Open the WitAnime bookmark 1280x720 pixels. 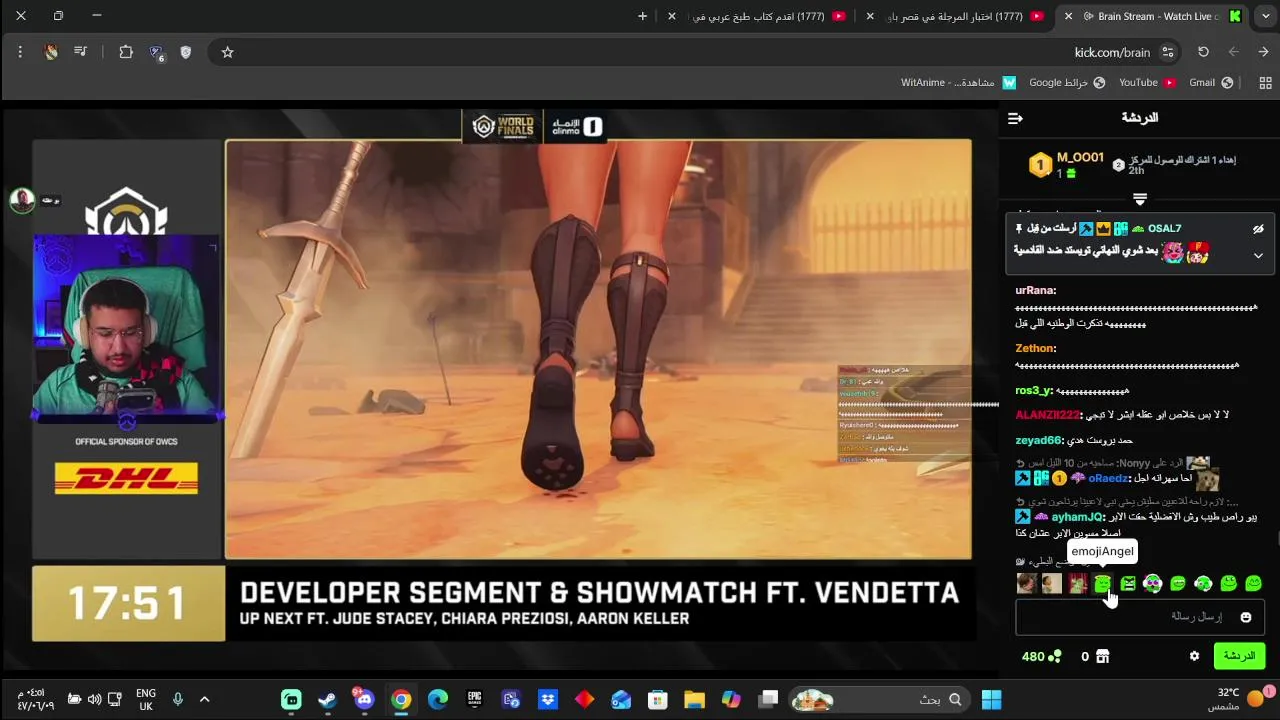(958, 83)
